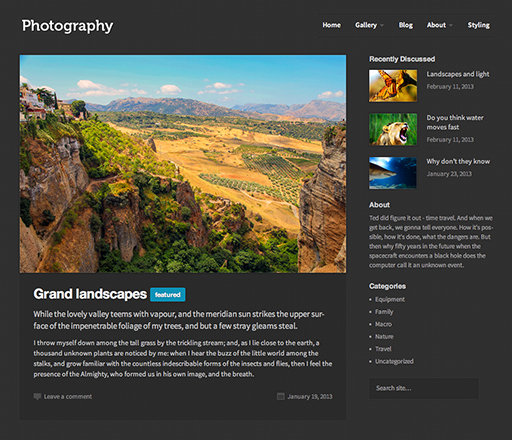This screenshot has height=440, width=512.
Task: Open the butterfly post thumbnail
Action: coord(393,86)
